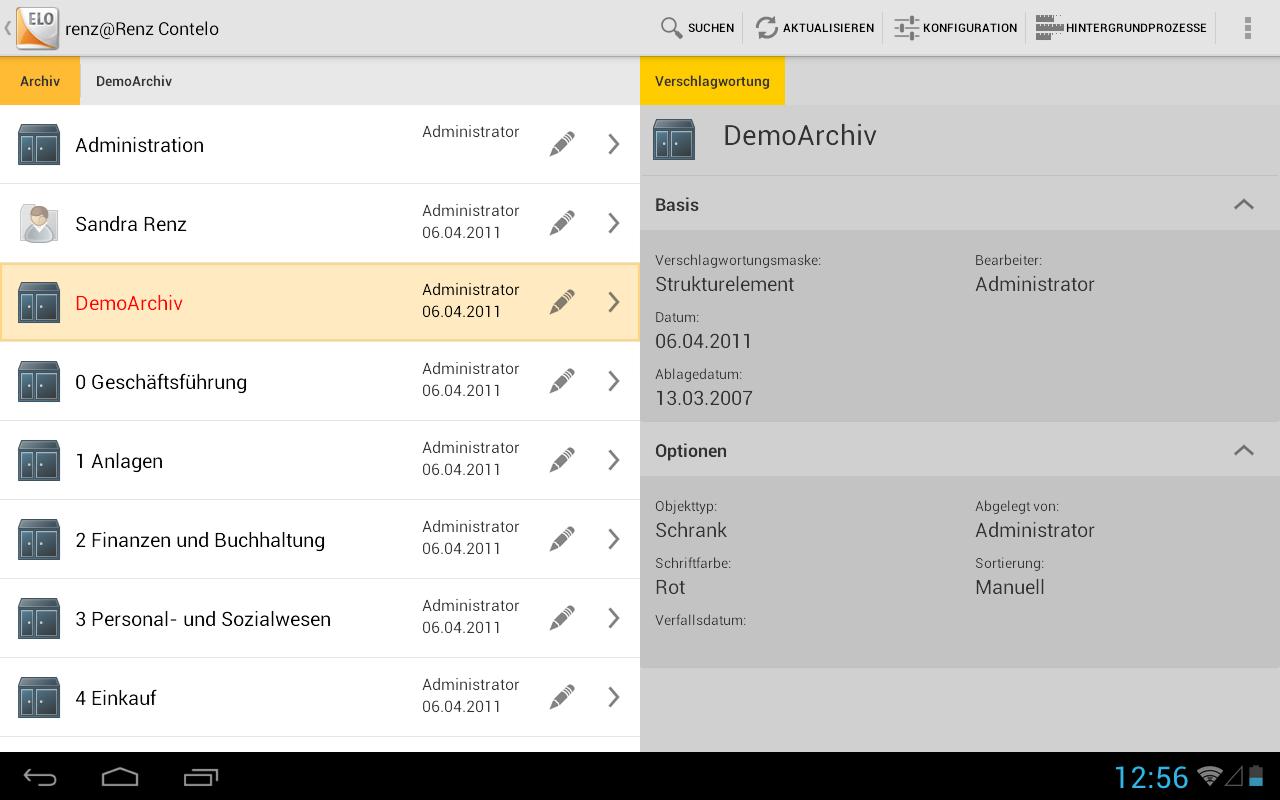Image resolution: width=1280 pixels, height=800 pixels.
Task: Collapse the Basis section
Action: (1243, 205)
